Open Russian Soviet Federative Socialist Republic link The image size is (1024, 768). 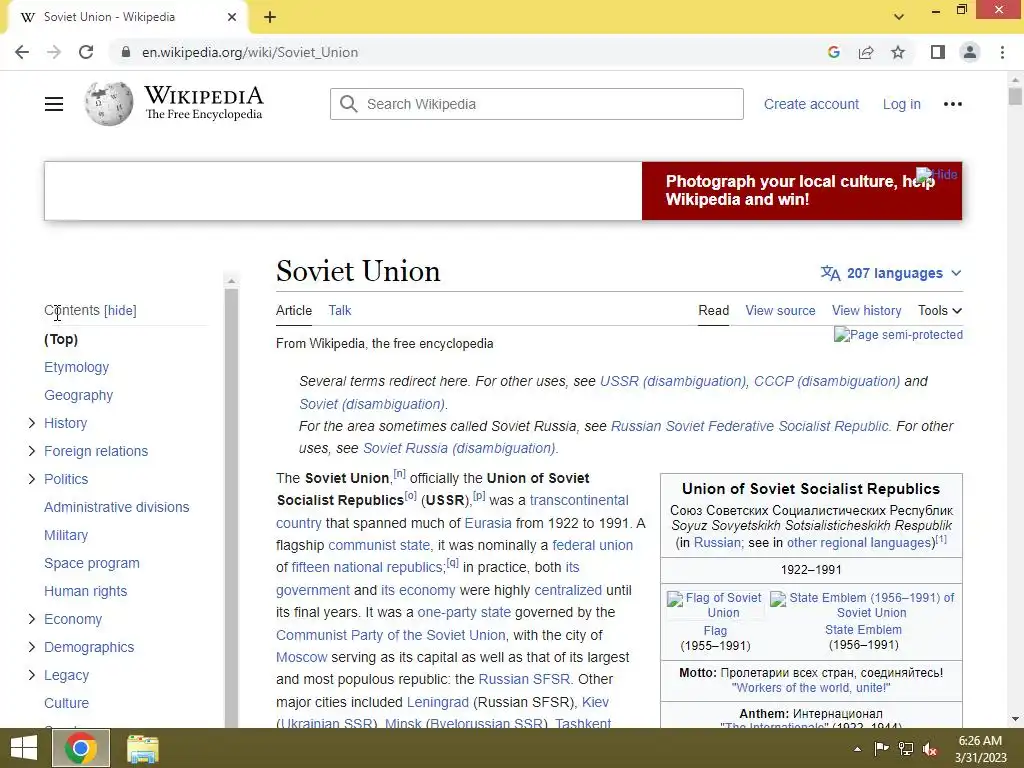click(750, 426)
